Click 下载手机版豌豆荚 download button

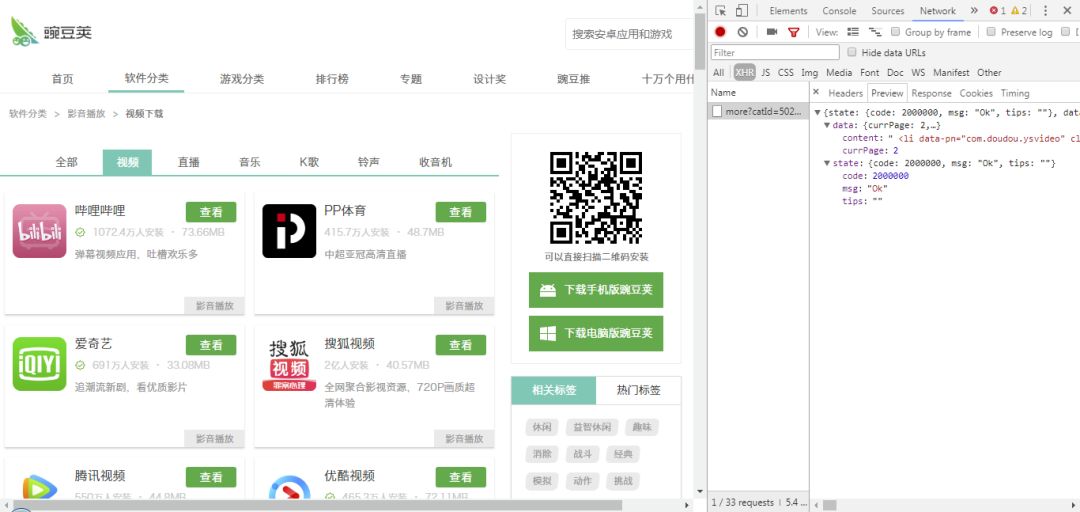tap(596, 290)
